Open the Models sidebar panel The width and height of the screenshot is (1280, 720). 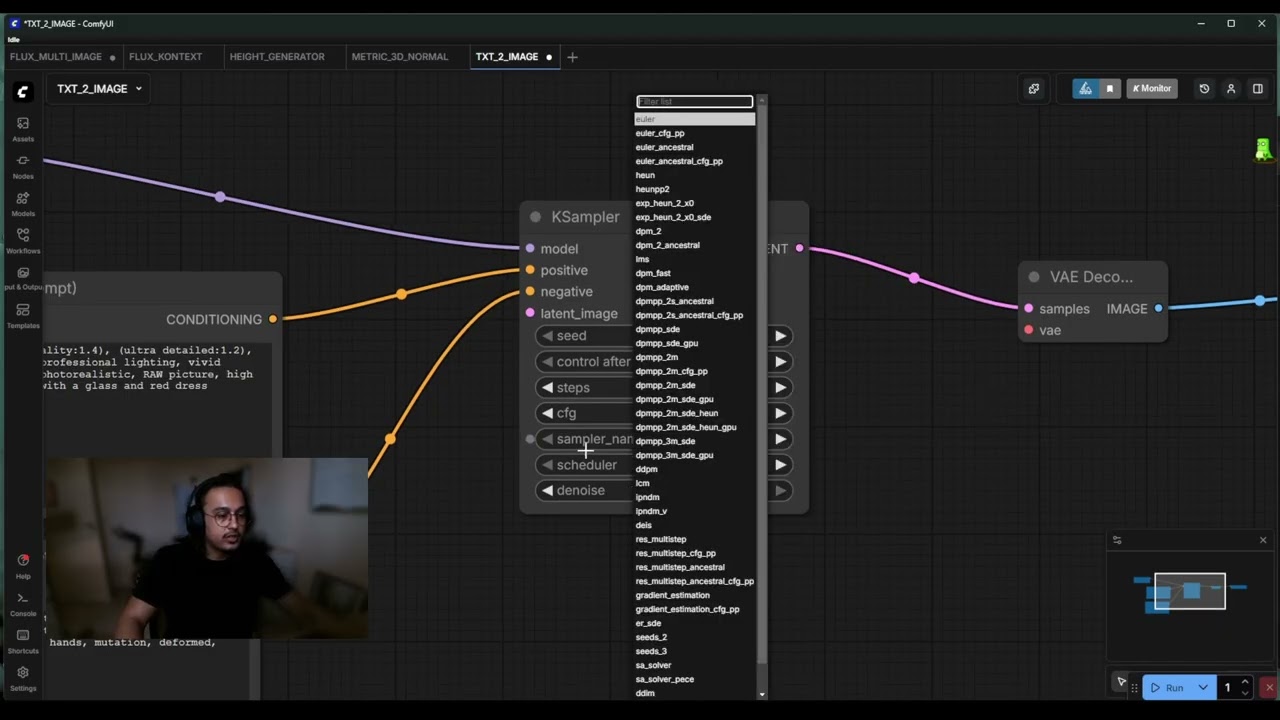point(22,204)
